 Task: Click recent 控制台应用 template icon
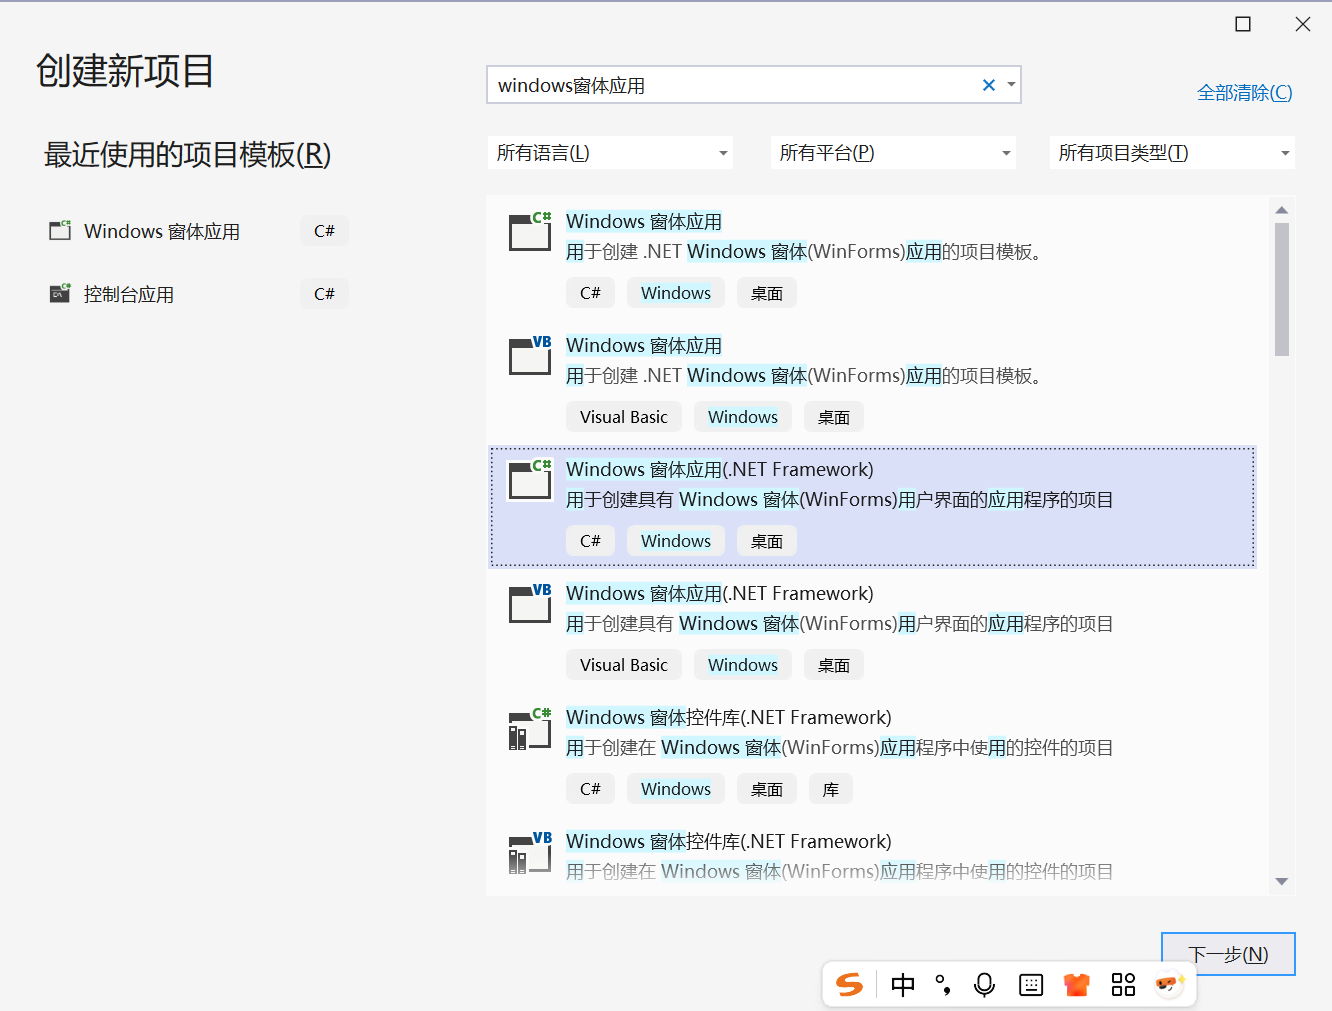pyautogui.click(x=60, y=293)
